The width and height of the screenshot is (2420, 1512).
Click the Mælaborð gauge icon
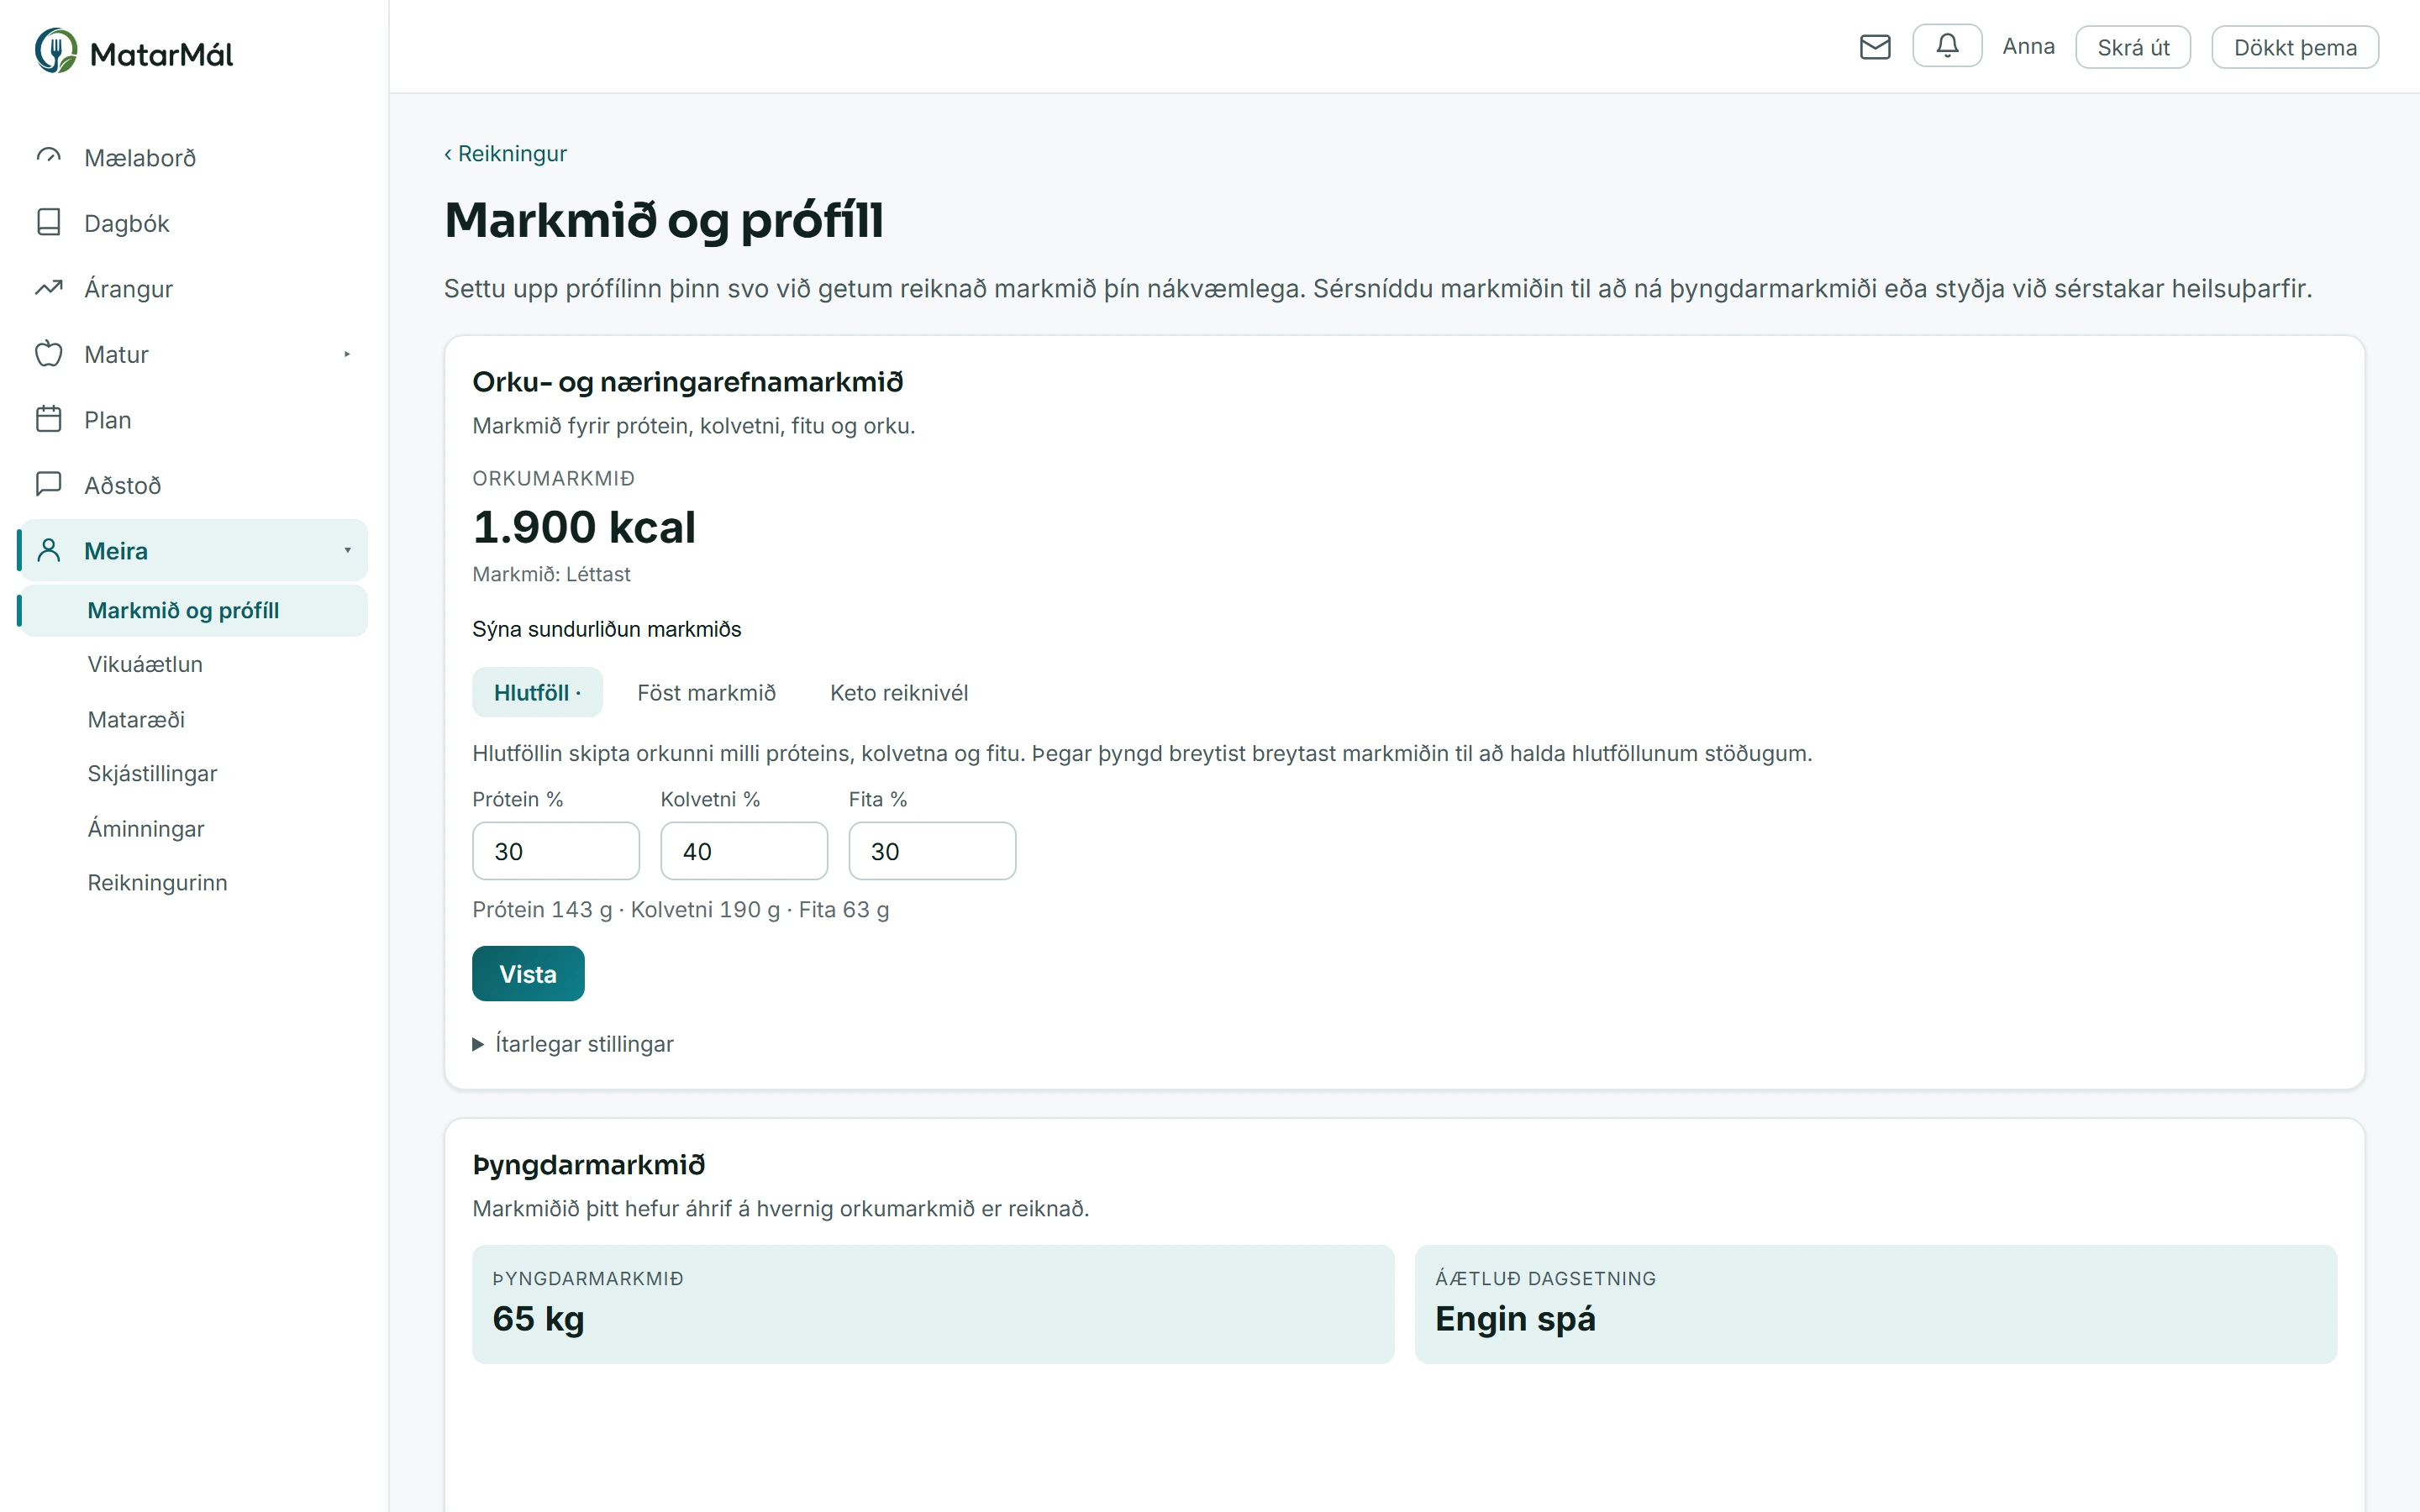49,157
